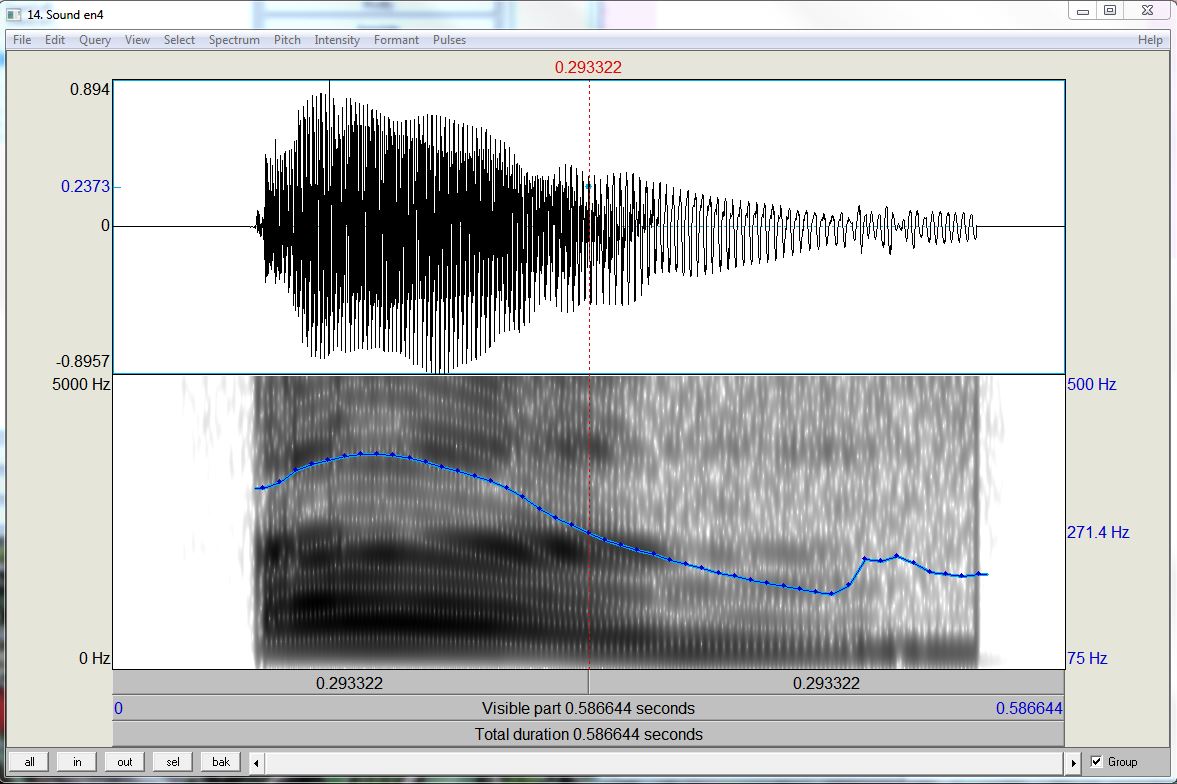Click the 'out' zoom button
This screenshot has width=1177, height=784.
coord(125,761)
